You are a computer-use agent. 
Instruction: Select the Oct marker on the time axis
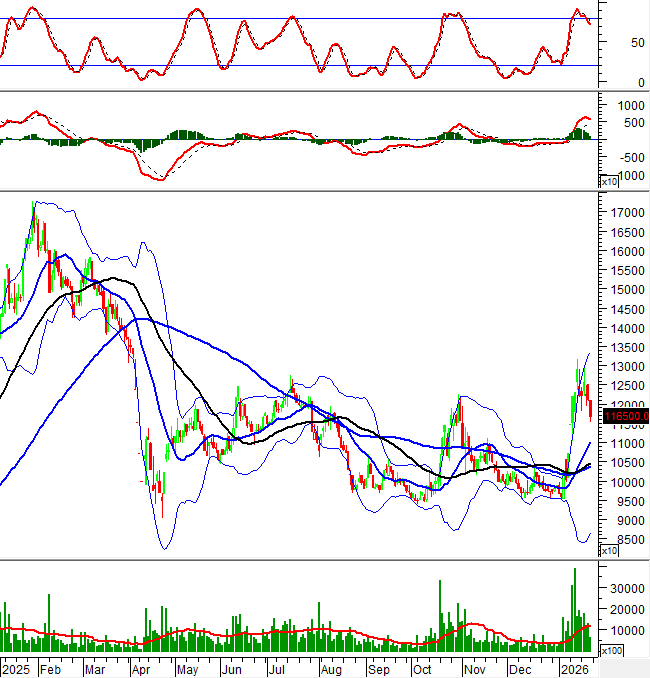click(422, 667)
